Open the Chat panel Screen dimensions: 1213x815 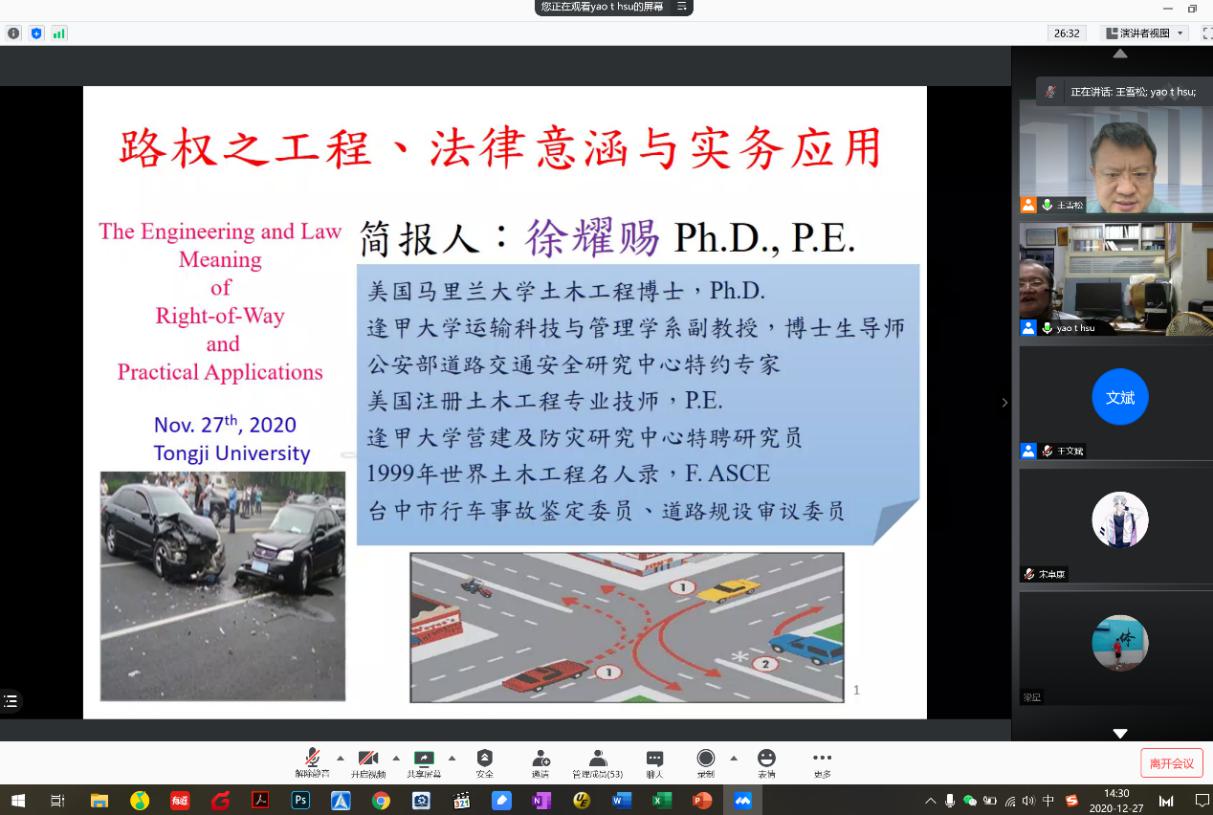click(654, 760)
